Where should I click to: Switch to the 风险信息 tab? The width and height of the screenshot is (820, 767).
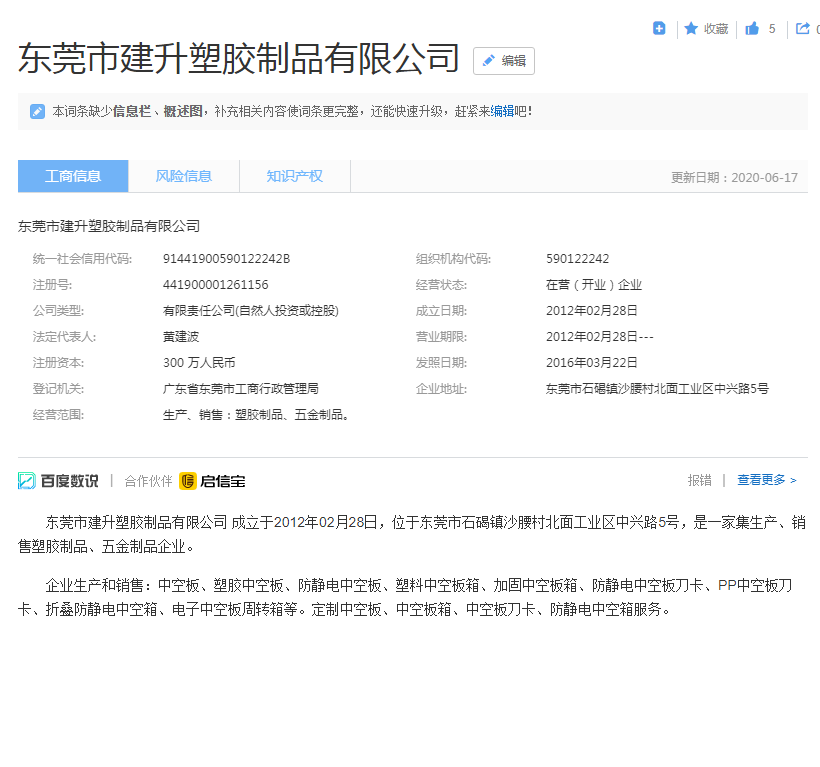[x=184, y=176]
